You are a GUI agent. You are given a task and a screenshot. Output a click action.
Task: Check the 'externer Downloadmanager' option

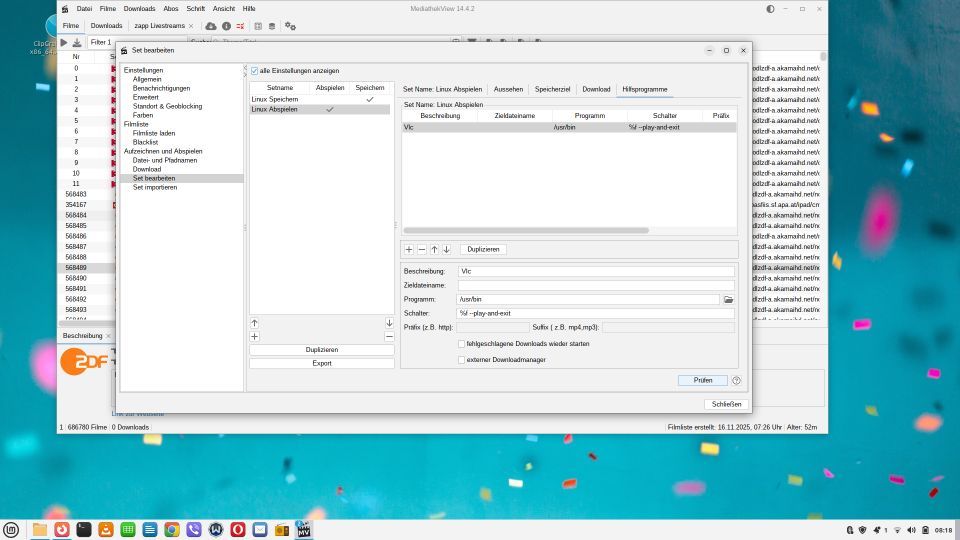click(461, 359)
